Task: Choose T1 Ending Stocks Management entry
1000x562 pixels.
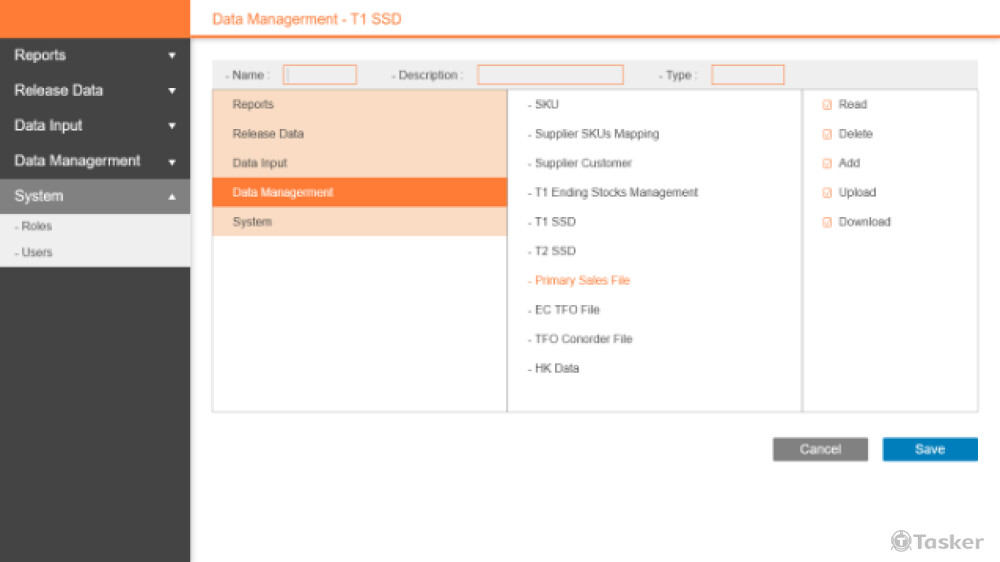Action: click(x=616, y=193)
